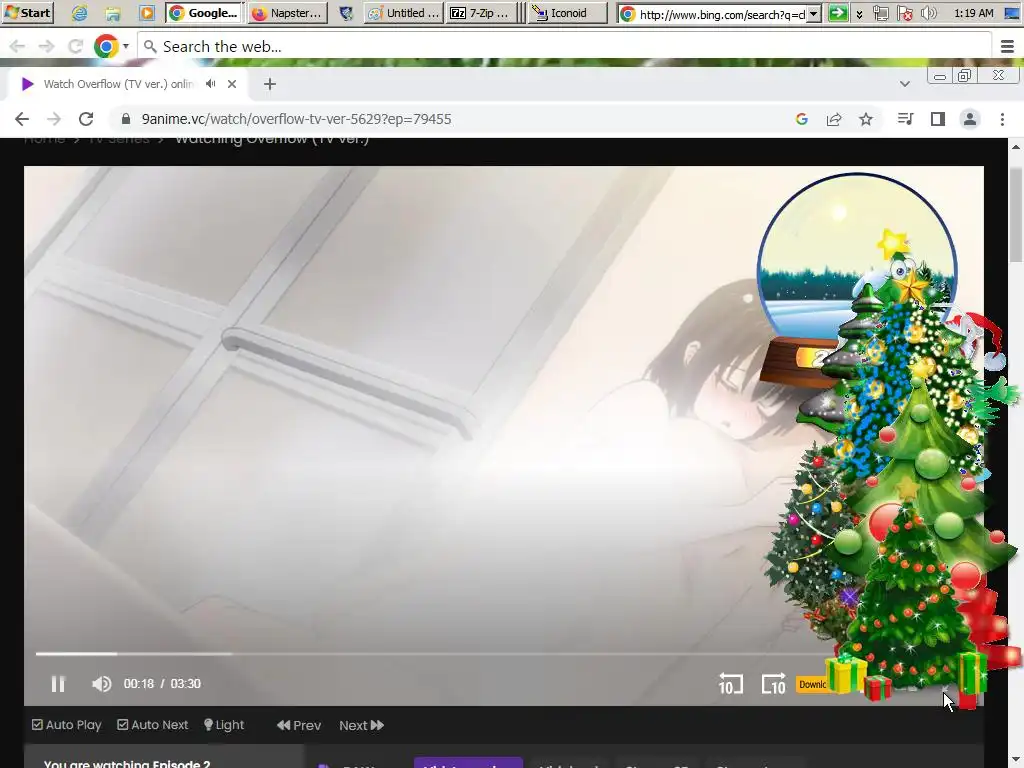Seek along the video progress bar
Screen dimensions: 1024x768
[431, 653]
